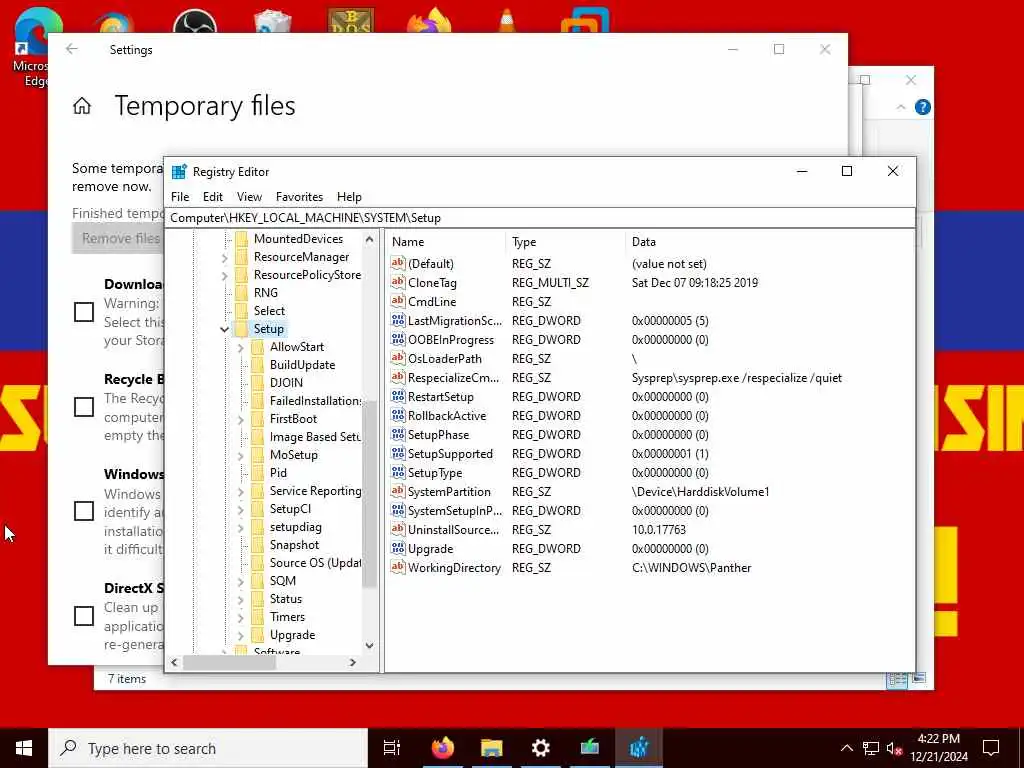Click the tree pane vertical scrollbar thumb

click(x=370, y=494)
